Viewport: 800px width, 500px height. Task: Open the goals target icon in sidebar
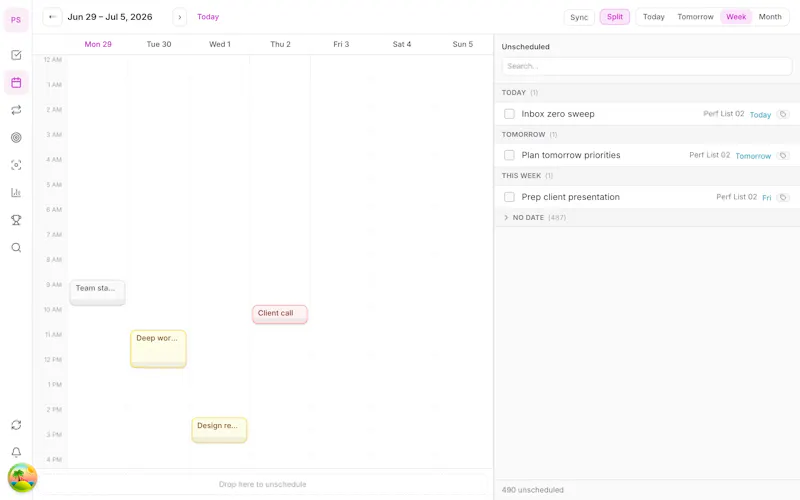pyautogui.click(x=16, y=137)
